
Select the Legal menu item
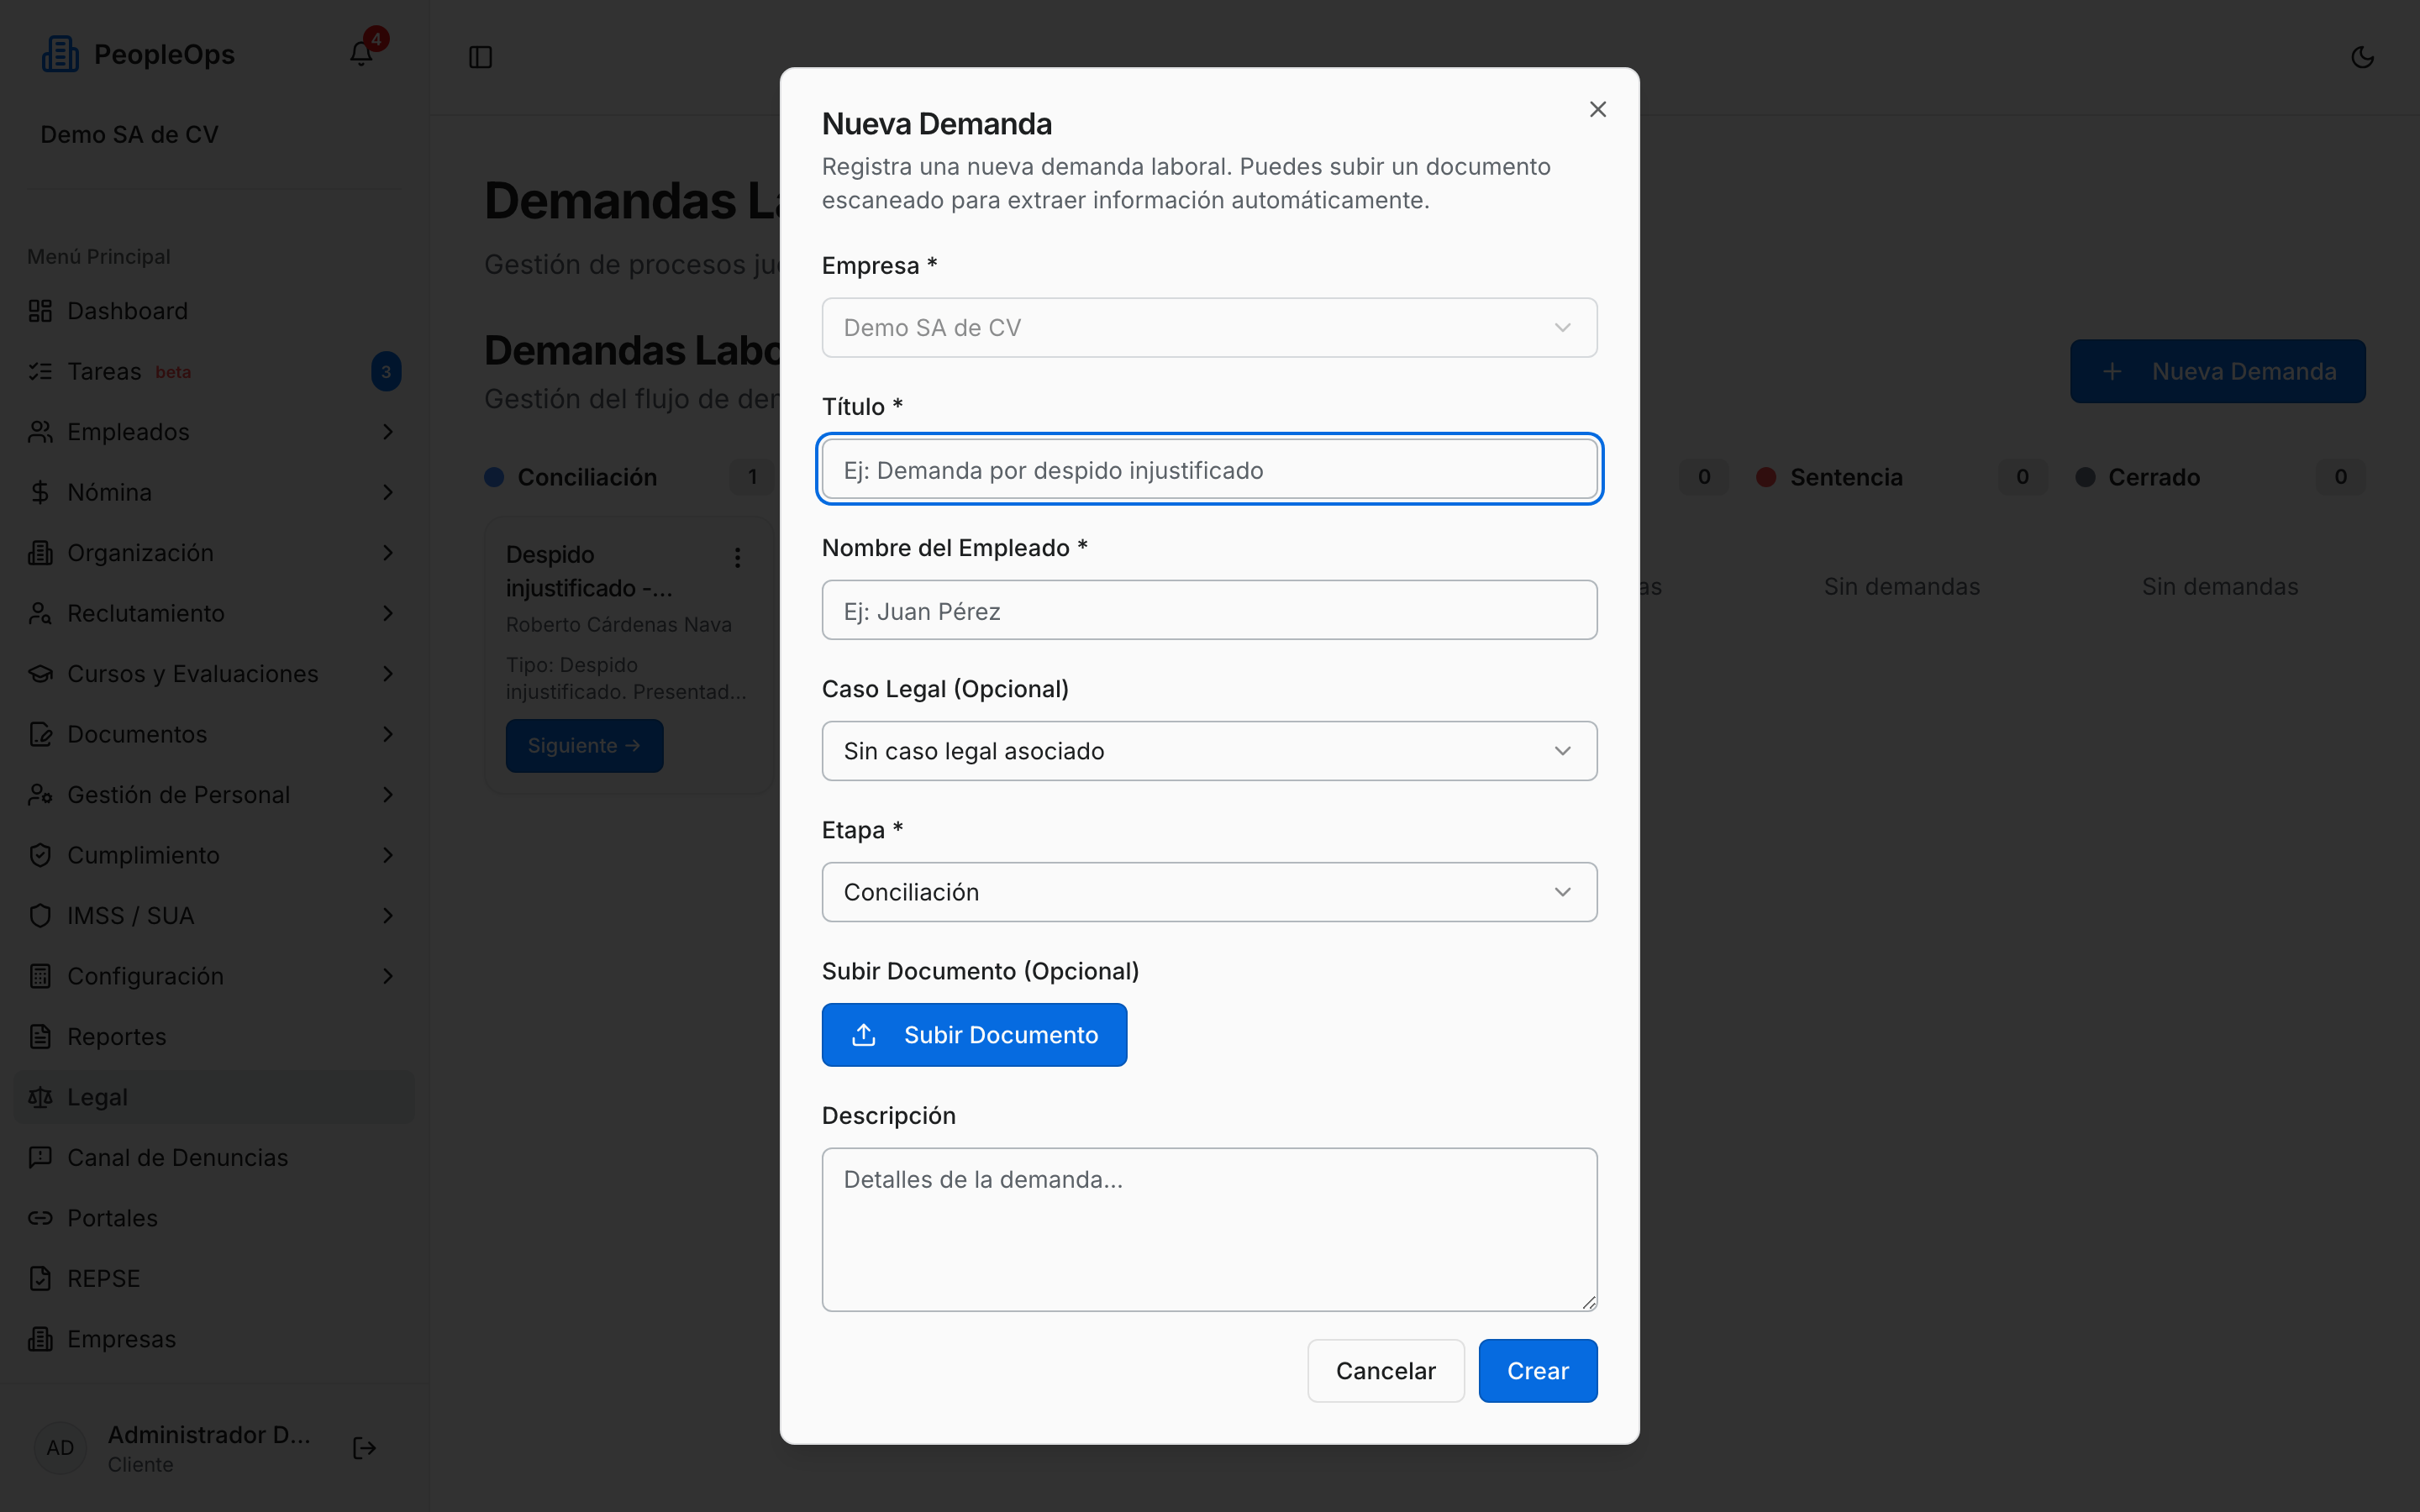pos(214,1097)
